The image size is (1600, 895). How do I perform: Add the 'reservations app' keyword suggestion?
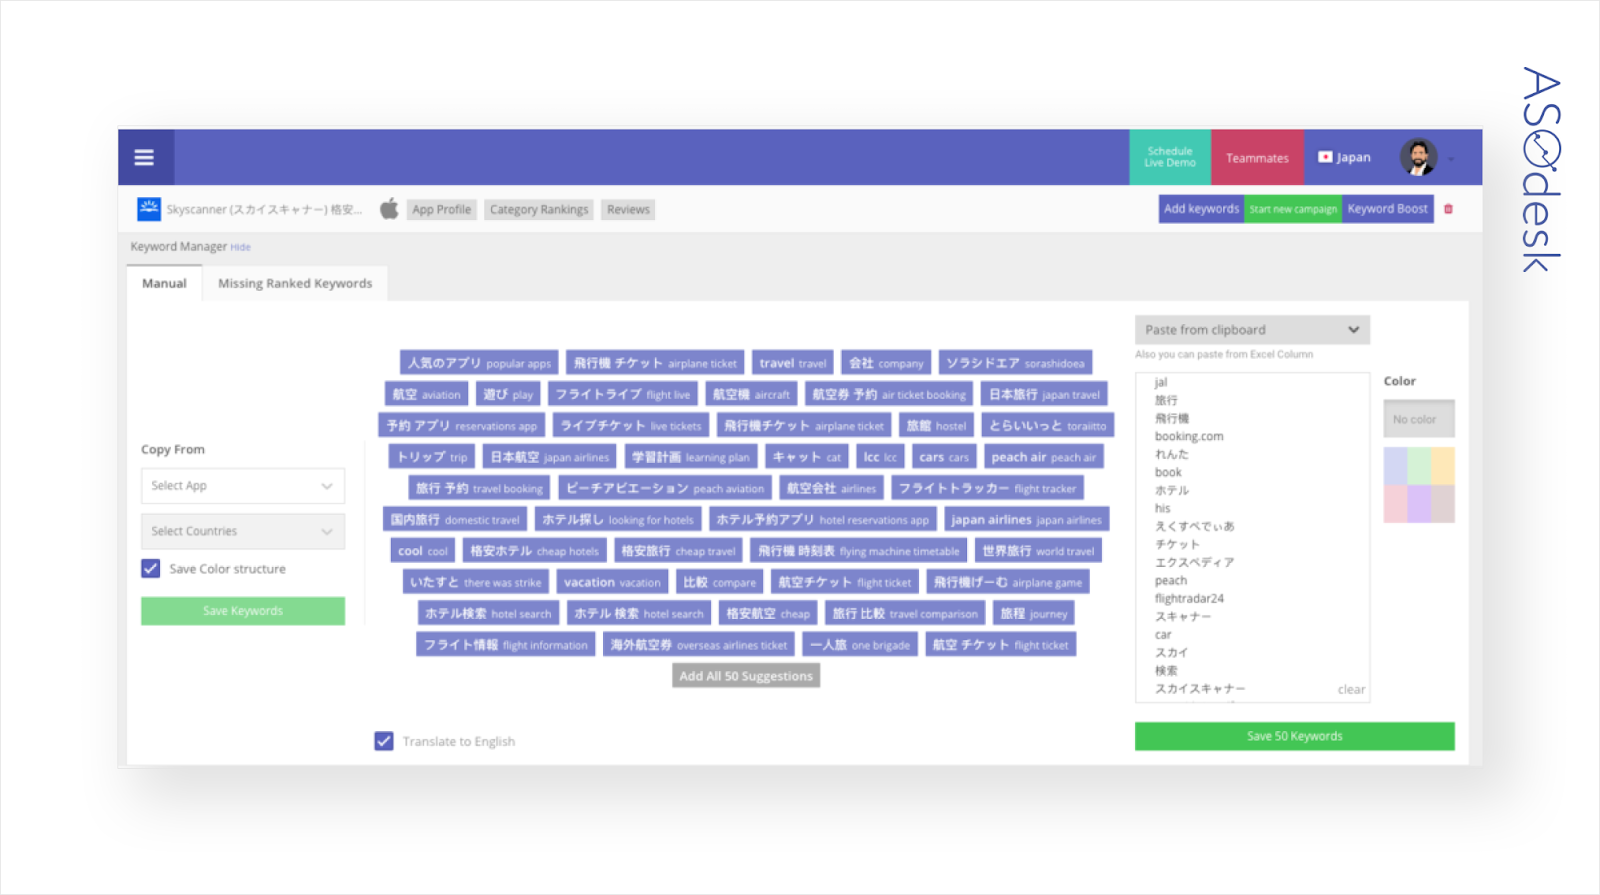click(x=462, y=425)
